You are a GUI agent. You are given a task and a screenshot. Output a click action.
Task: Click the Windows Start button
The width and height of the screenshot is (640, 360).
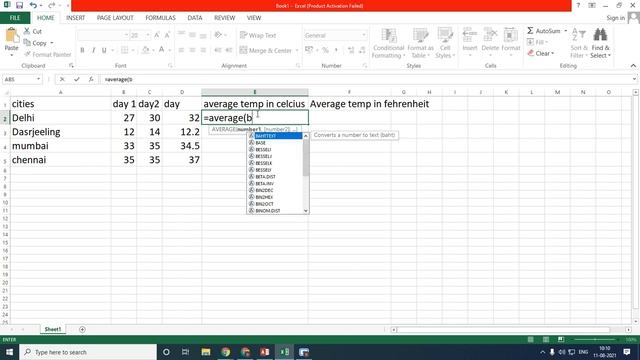9,352
